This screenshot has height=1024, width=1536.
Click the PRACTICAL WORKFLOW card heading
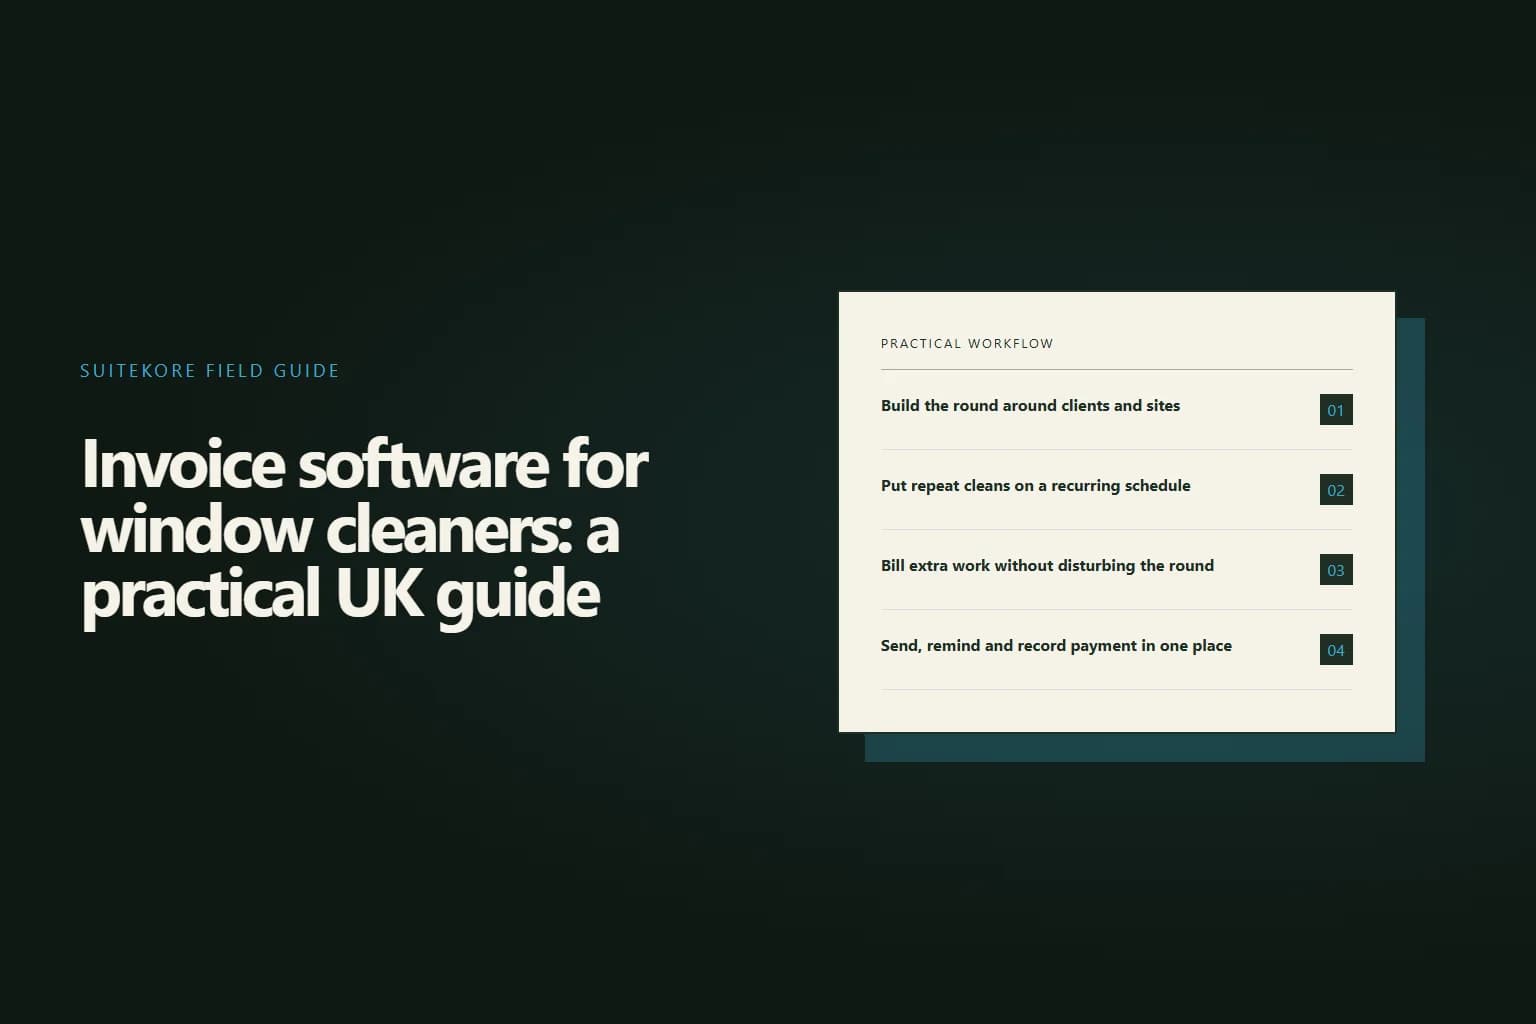click(967, 343)
